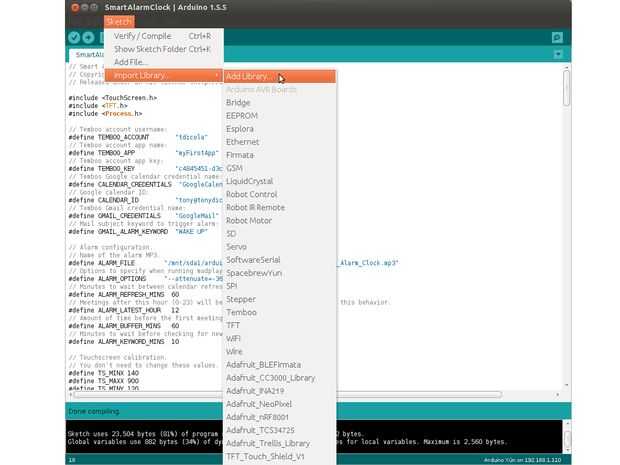This screenshot has width=620, height=465.
Task: Select the Firmata library
Action: [x=280, y=155]
